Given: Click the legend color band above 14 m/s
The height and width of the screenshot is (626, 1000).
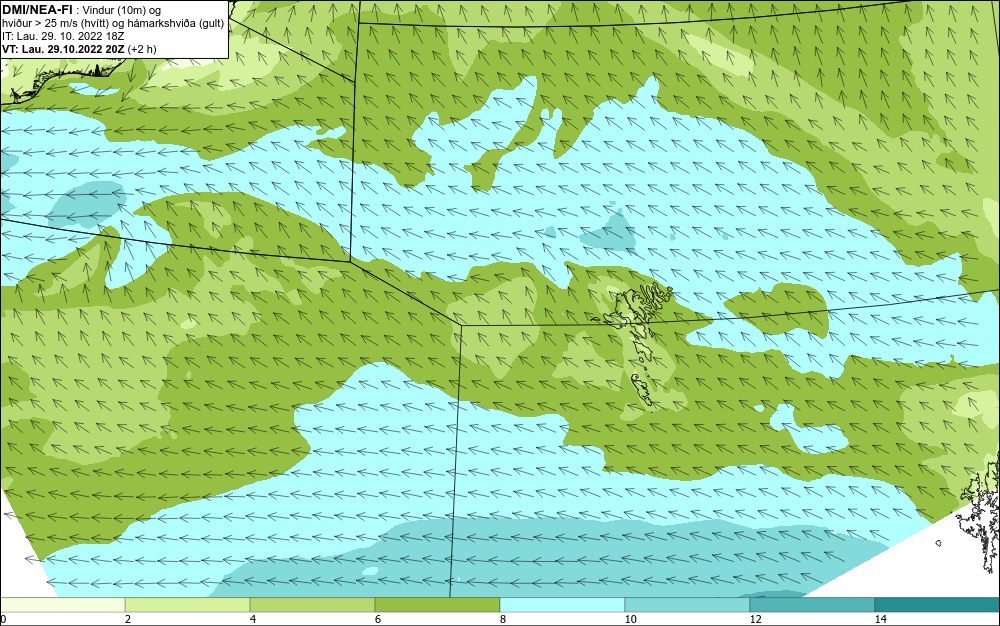Looking at the screenshot, I should 938,605.
